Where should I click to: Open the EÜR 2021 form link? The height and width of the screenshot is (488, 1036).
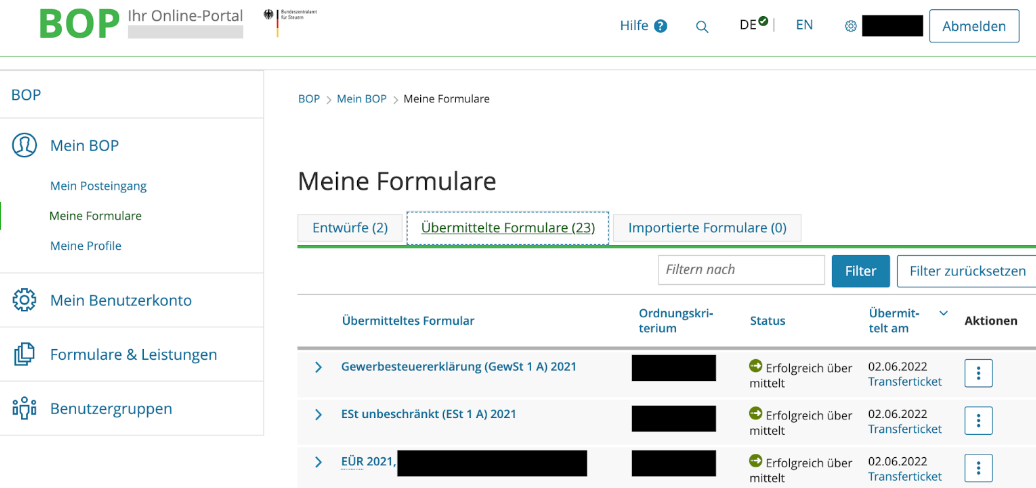tap(368, 462)
